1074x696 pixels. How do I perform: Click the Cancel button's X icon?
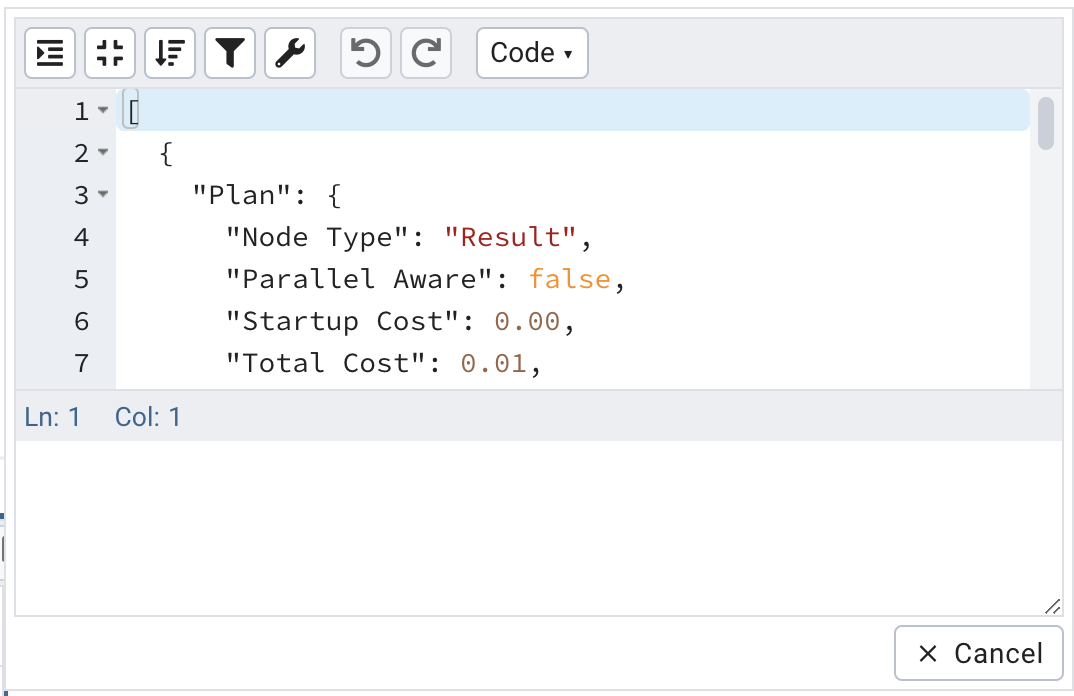pos(926,652)
